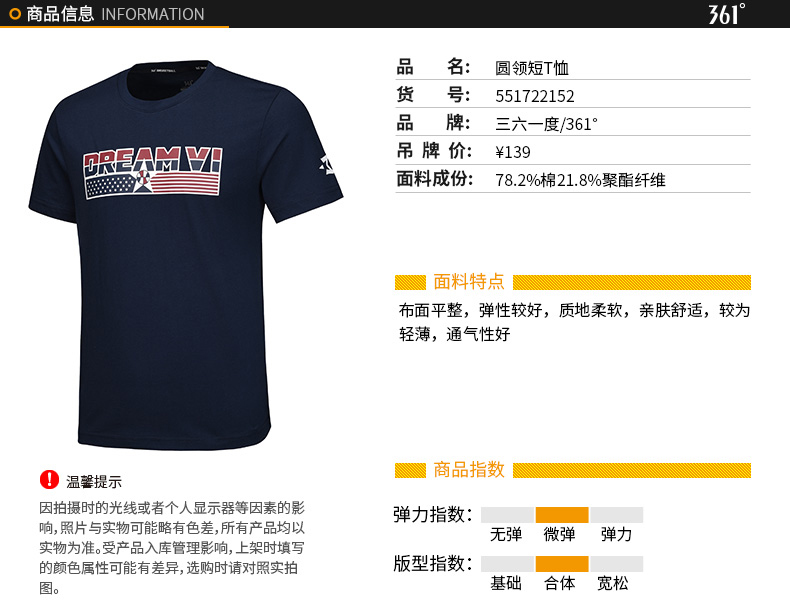The width and height of the screenshot is (790, 610).
Task: Click the product number 551722152
Action: pos(535,96)
